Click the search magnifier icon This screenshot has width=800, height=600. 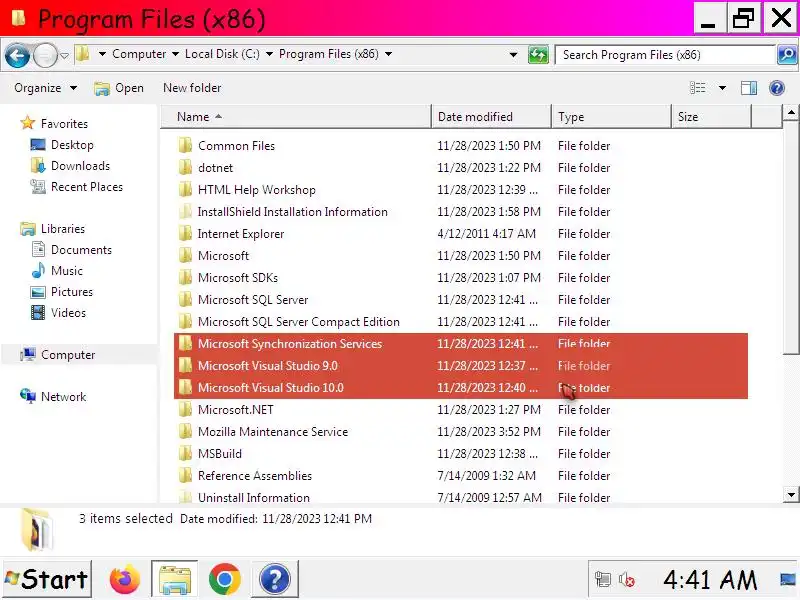[787, 54]
